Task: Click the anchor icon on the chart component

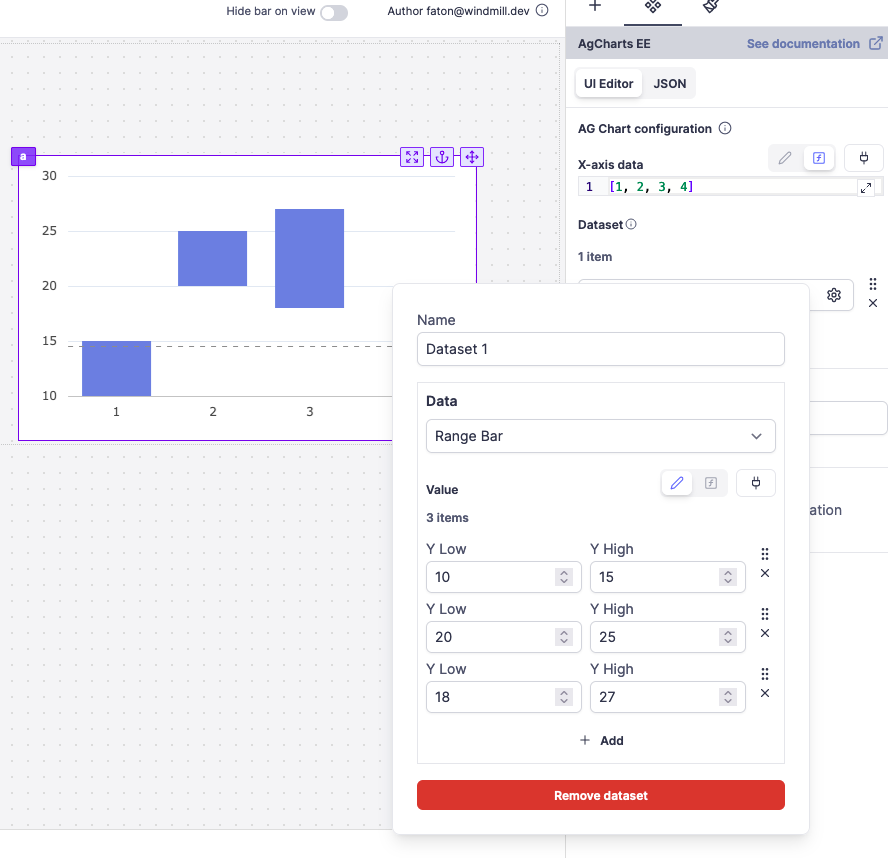Action: pyautogui.click(x=442, y=157)
